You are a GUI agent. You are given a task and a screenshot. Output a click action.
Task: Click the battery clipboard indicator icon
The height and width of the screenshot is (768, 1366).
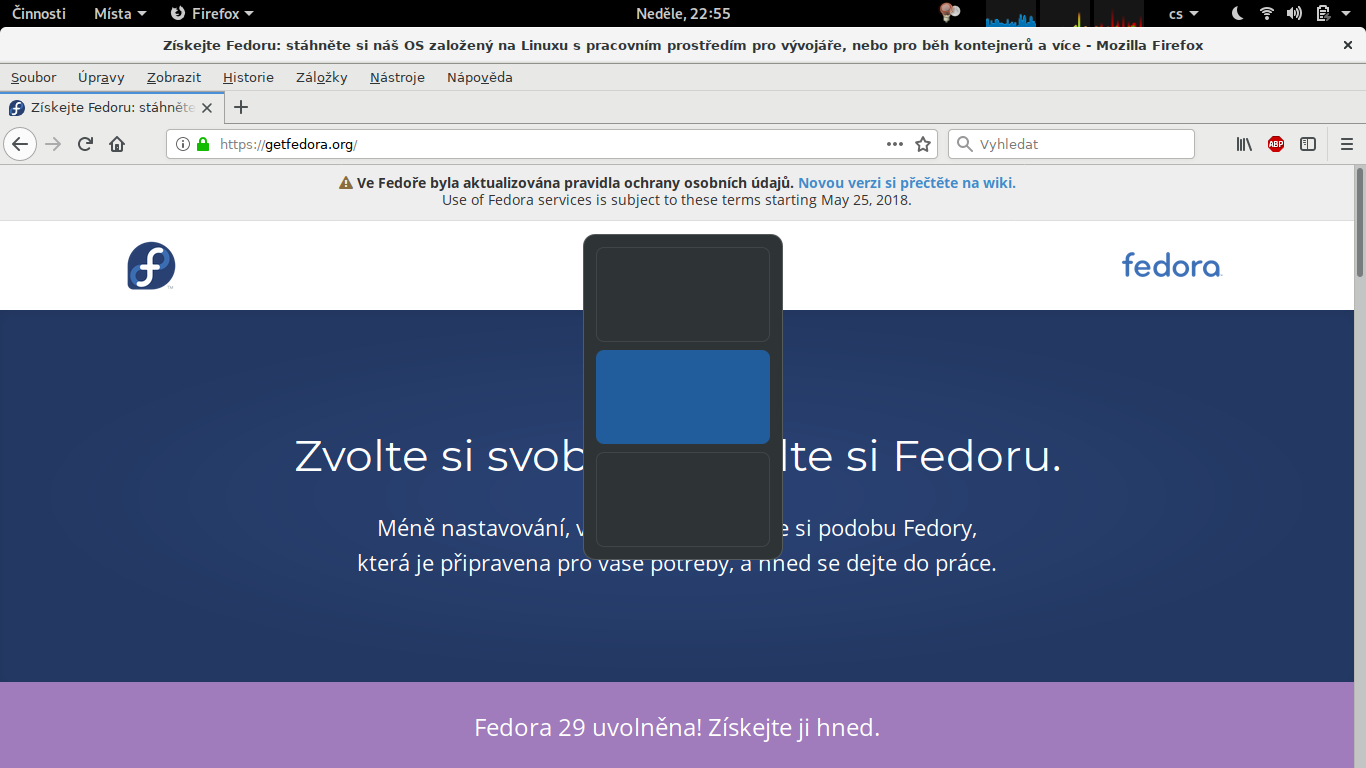(1323, 14)
